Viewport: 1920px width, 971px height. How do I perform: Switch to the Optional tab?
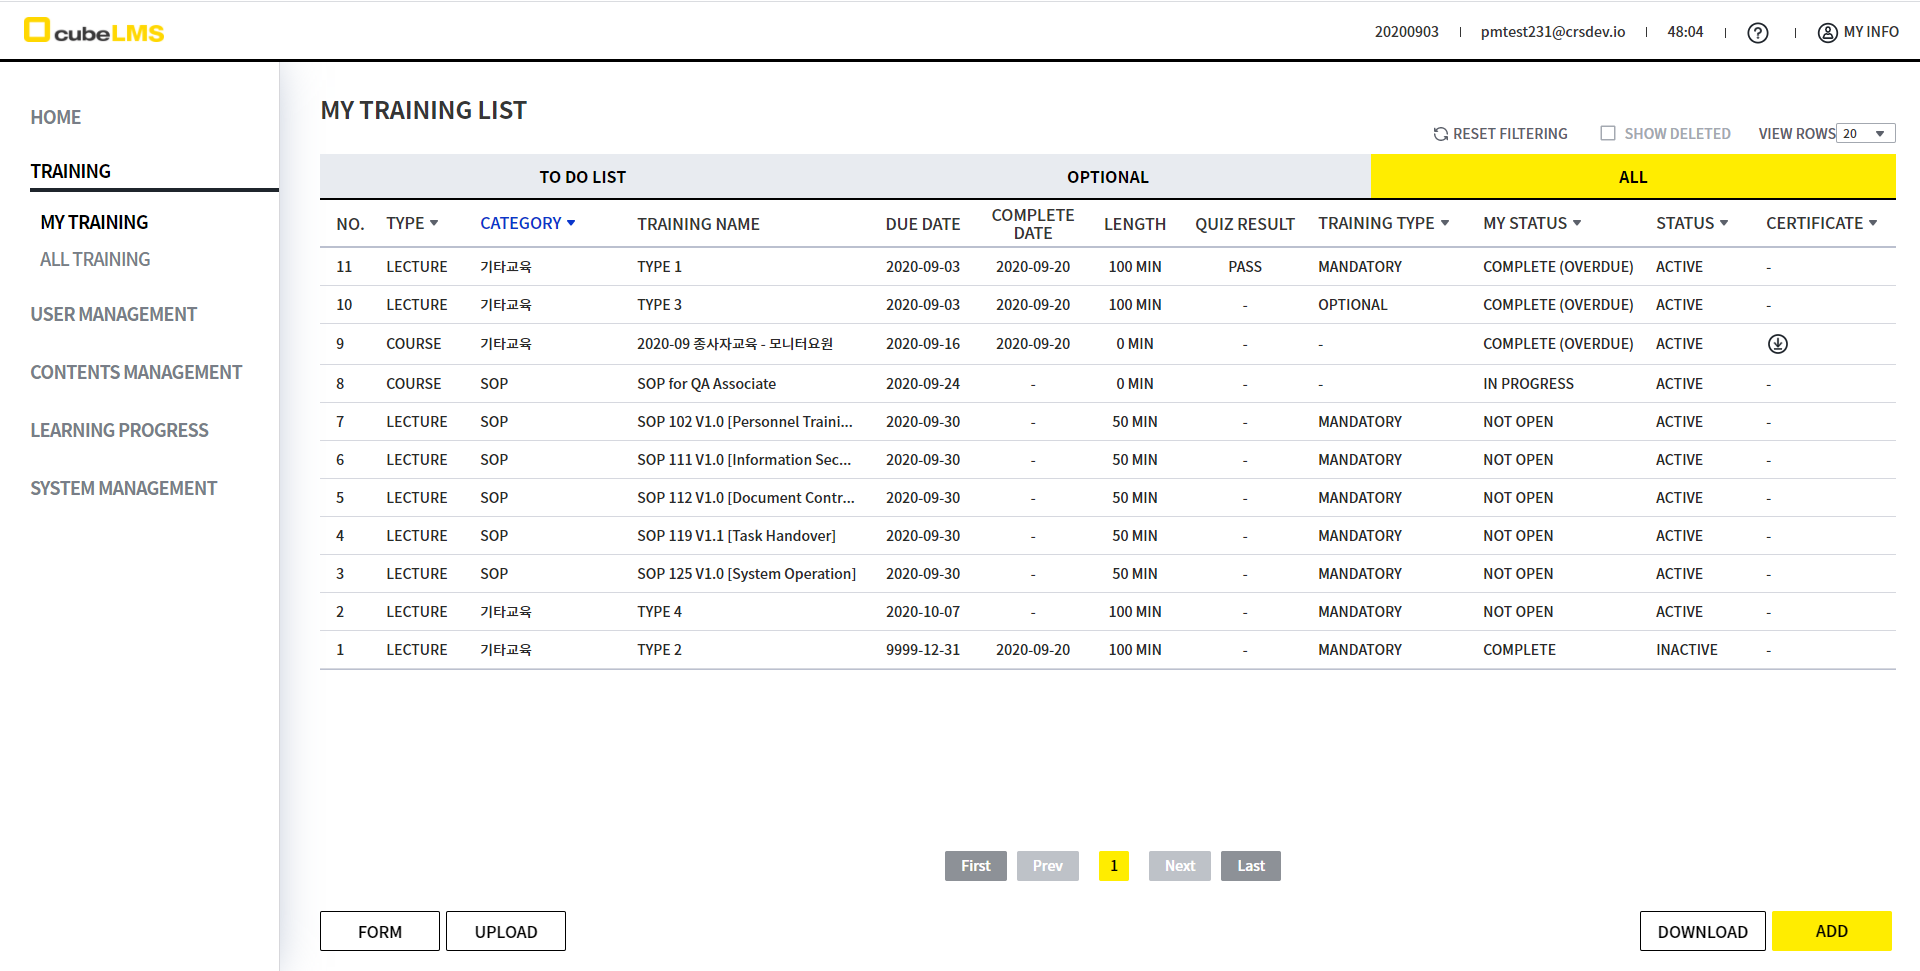(1107, 177)
